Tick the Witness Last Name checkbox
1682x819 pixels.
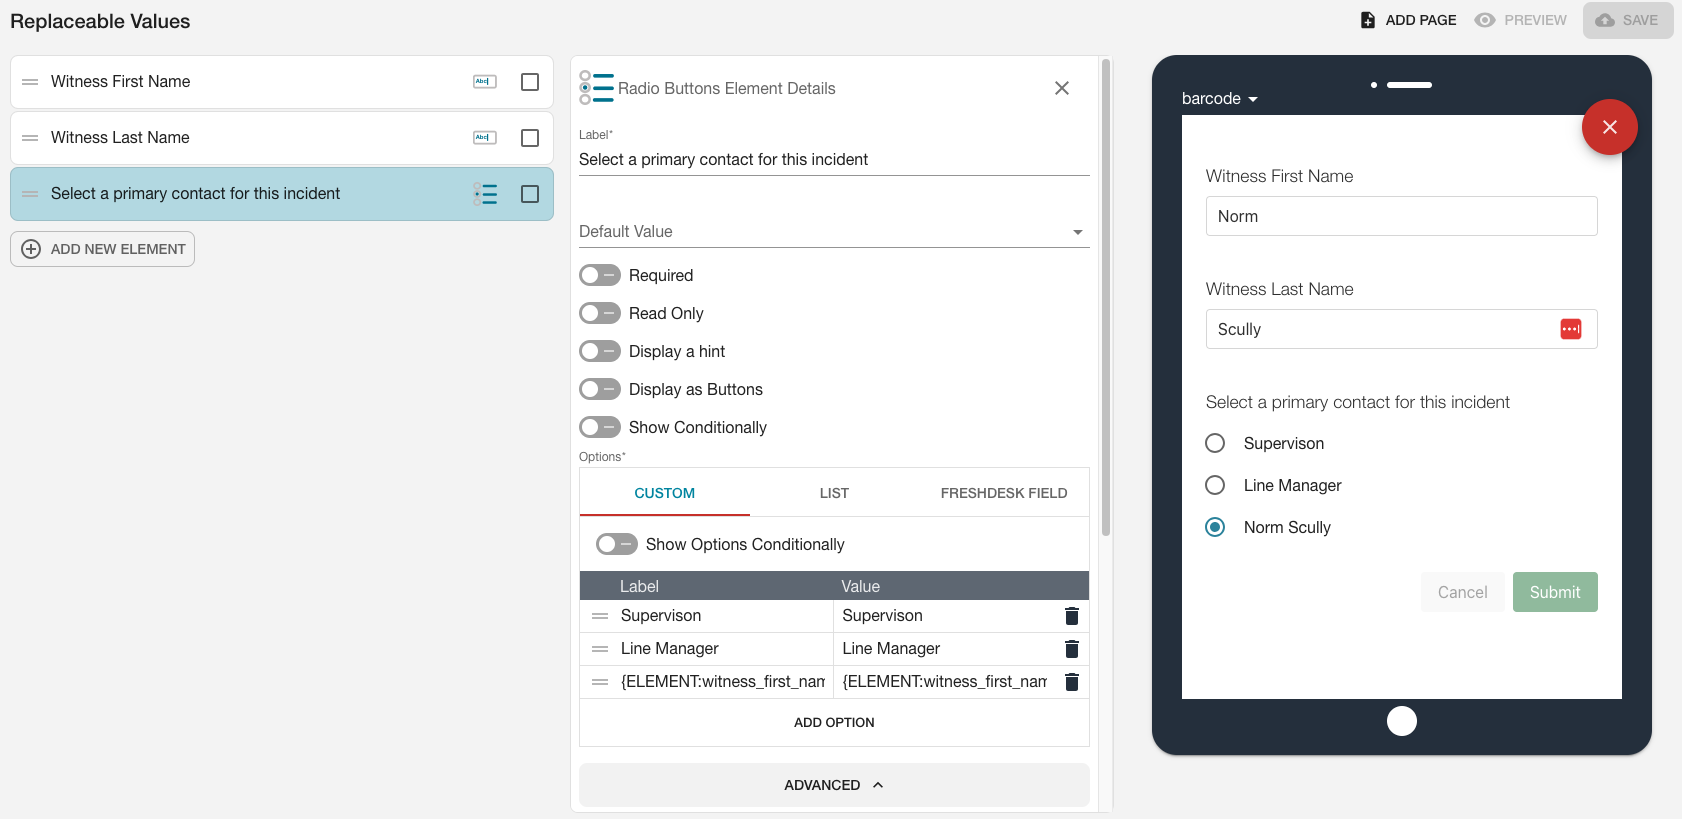pyautogui.click(x=530, y=138)
